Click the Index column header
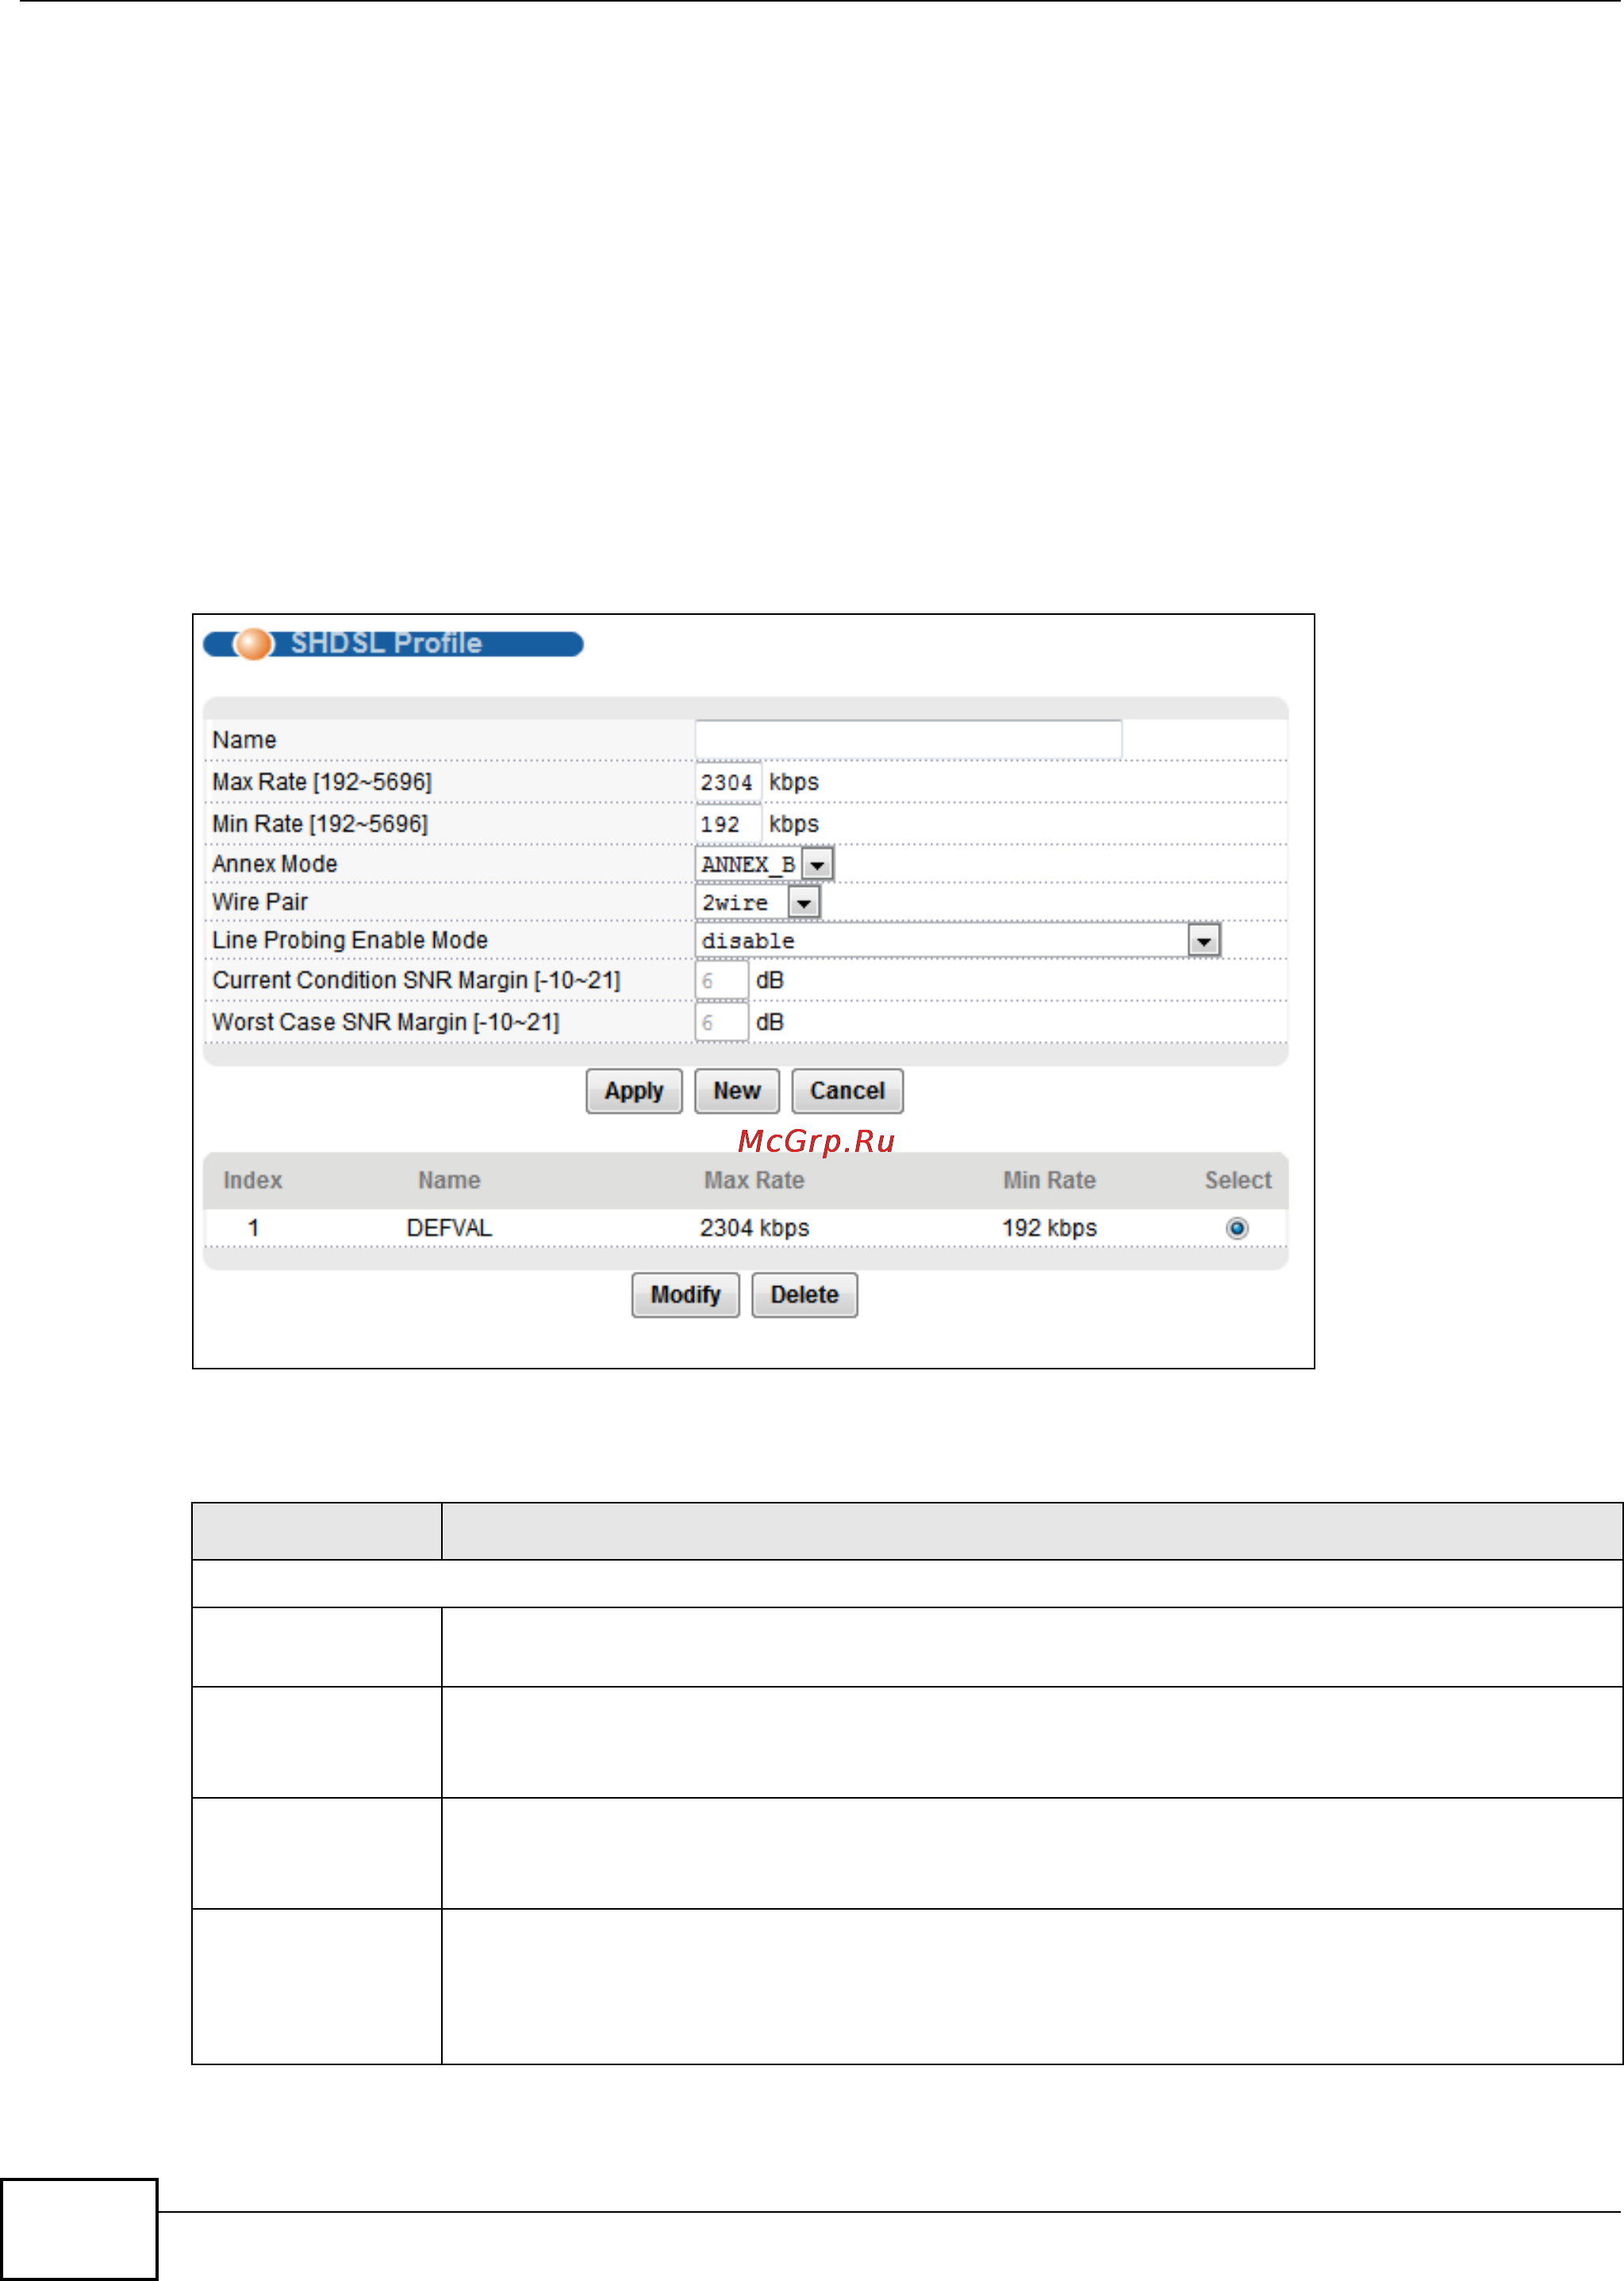This screenshot has width=1624, height=2281. click(252, 1180)
